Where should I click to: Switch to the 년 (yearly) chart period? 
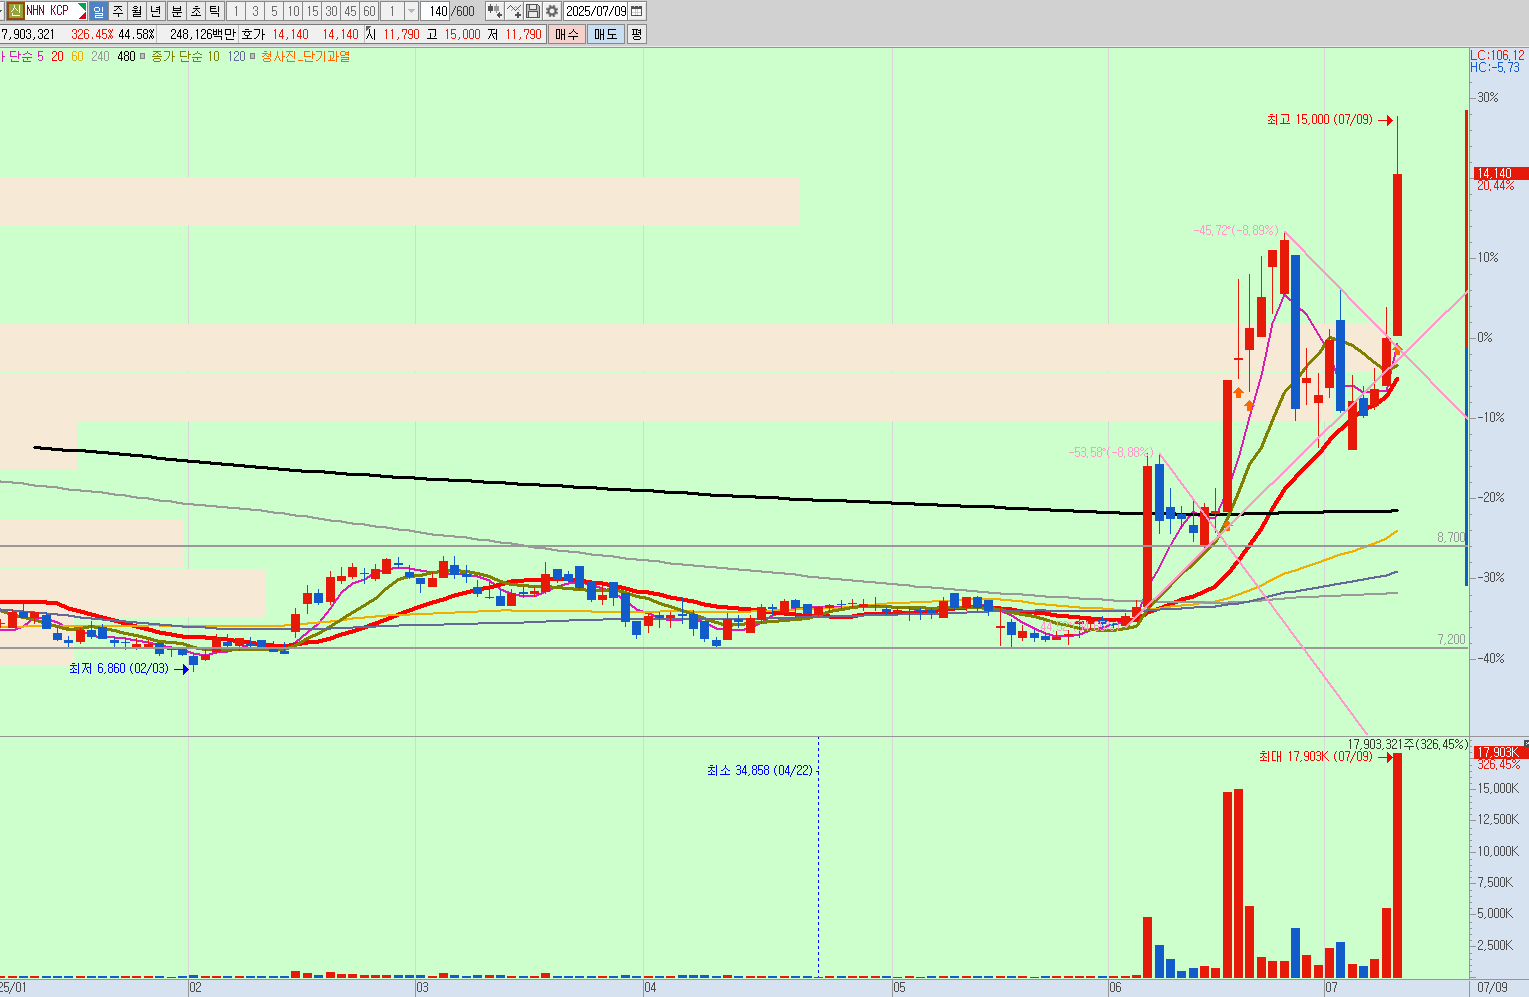[155, 11]
